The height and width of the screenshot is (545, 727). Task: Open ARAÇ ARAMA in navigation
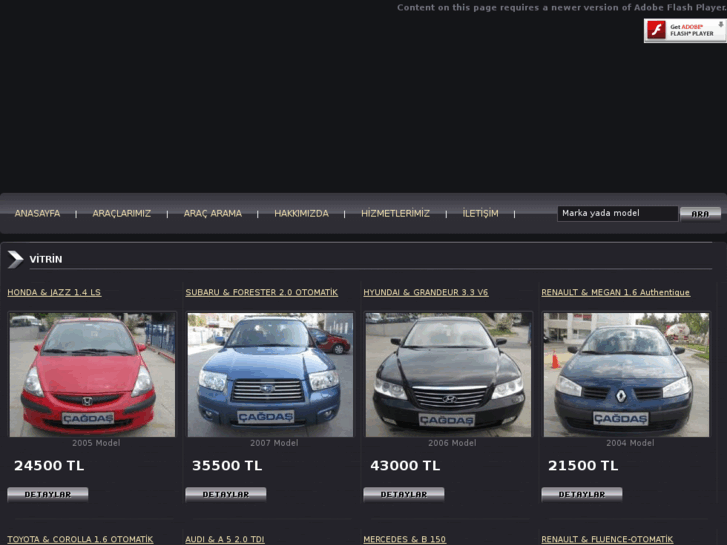tap(213, 213)
